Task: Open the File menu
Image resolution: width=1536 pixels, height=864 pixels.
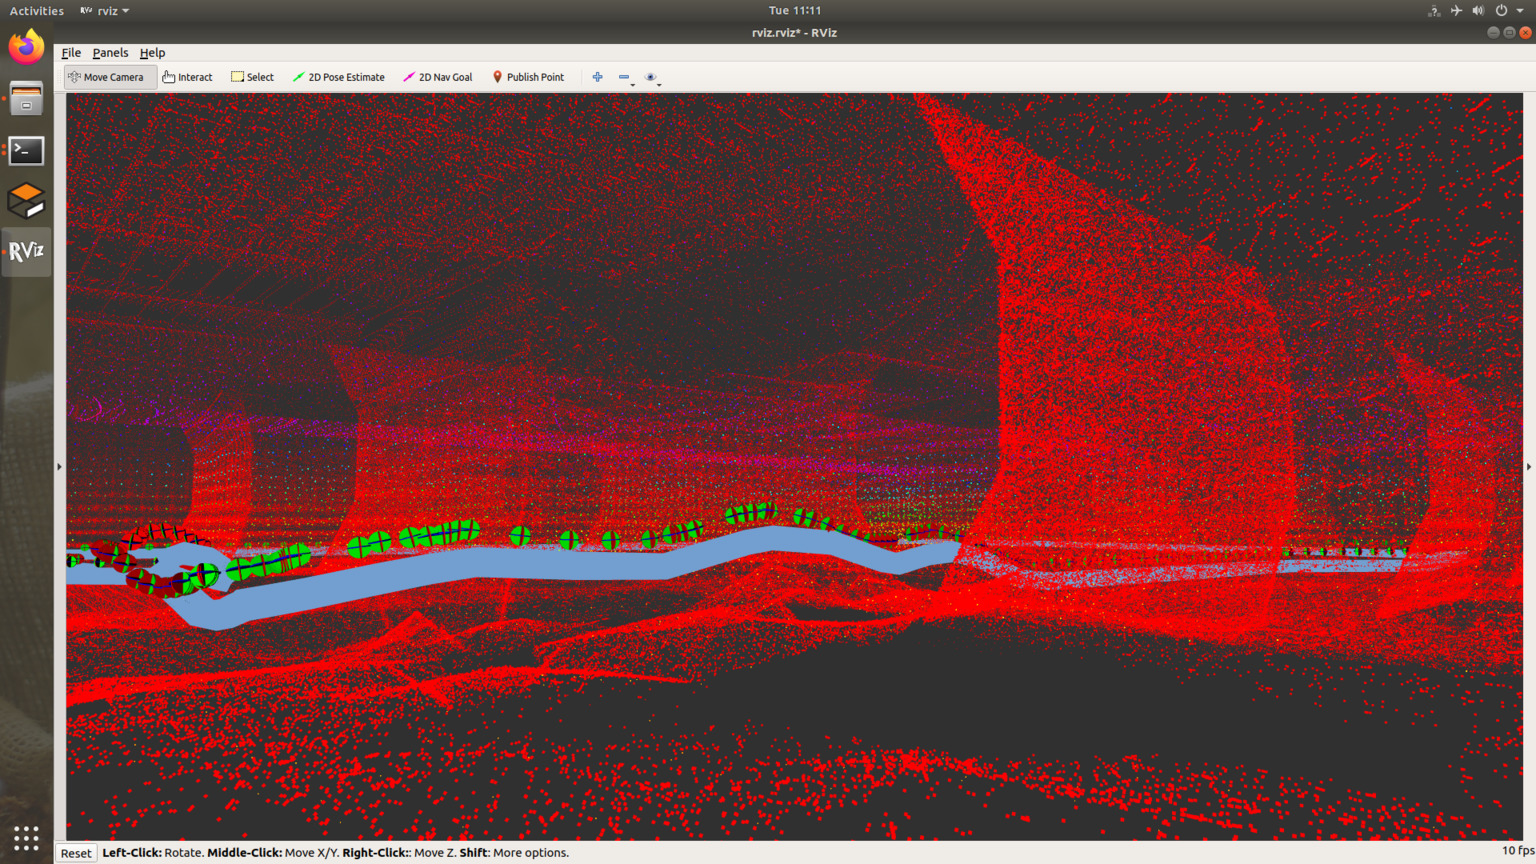Action: 71,52
